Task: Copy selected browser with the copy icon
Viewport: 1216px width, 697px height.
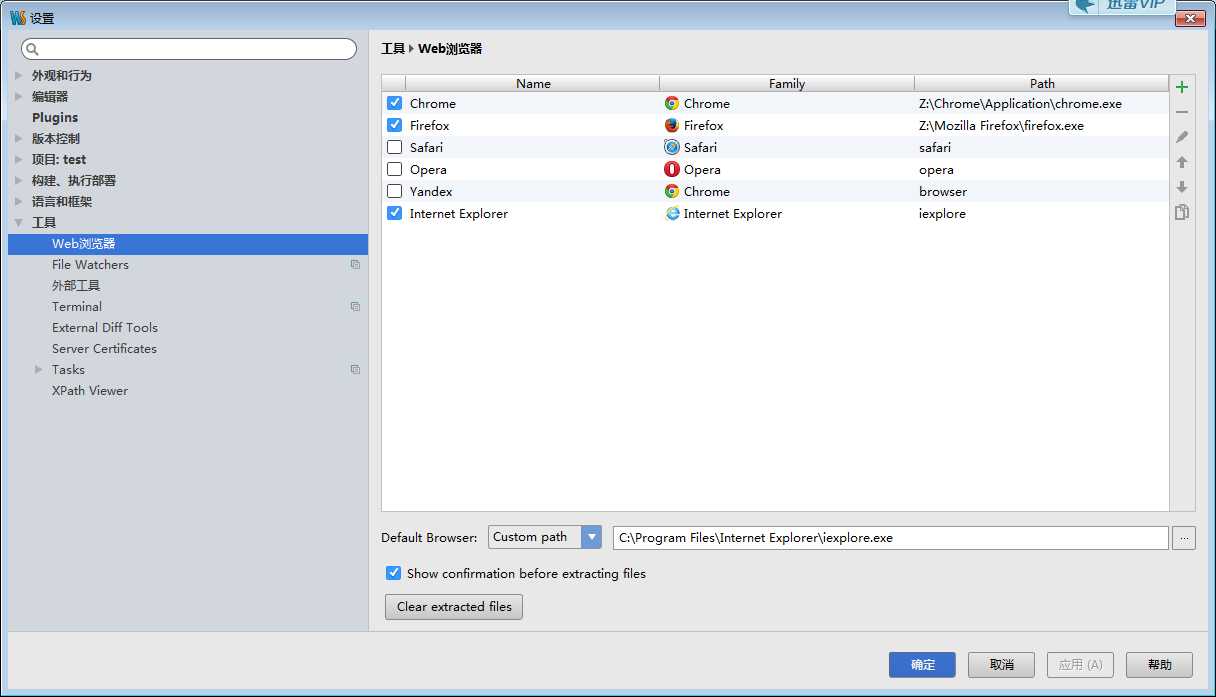Action: point(1182,212)
